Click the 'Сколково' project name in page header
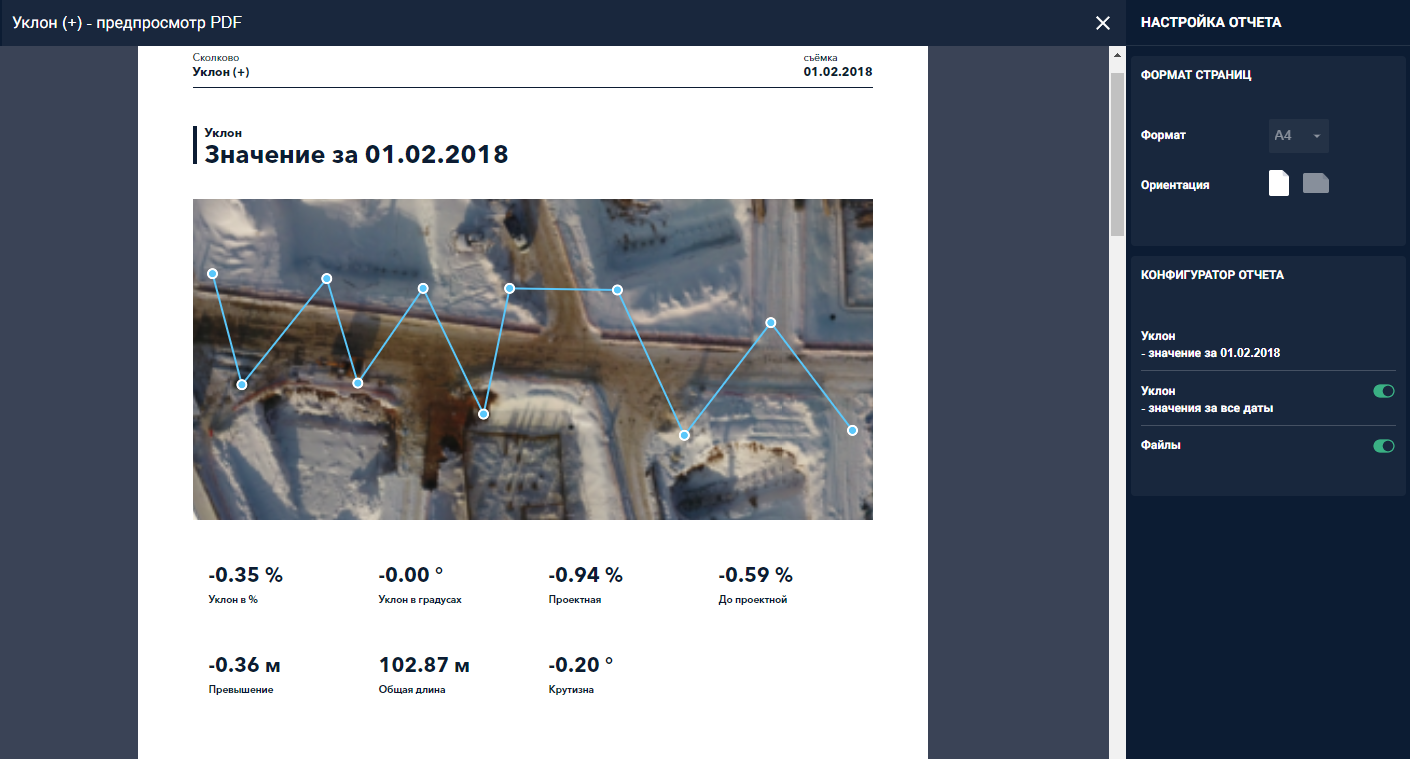The width and height of the screenshot is (1410, 759). pyautogui.click(x=216, y=58)
